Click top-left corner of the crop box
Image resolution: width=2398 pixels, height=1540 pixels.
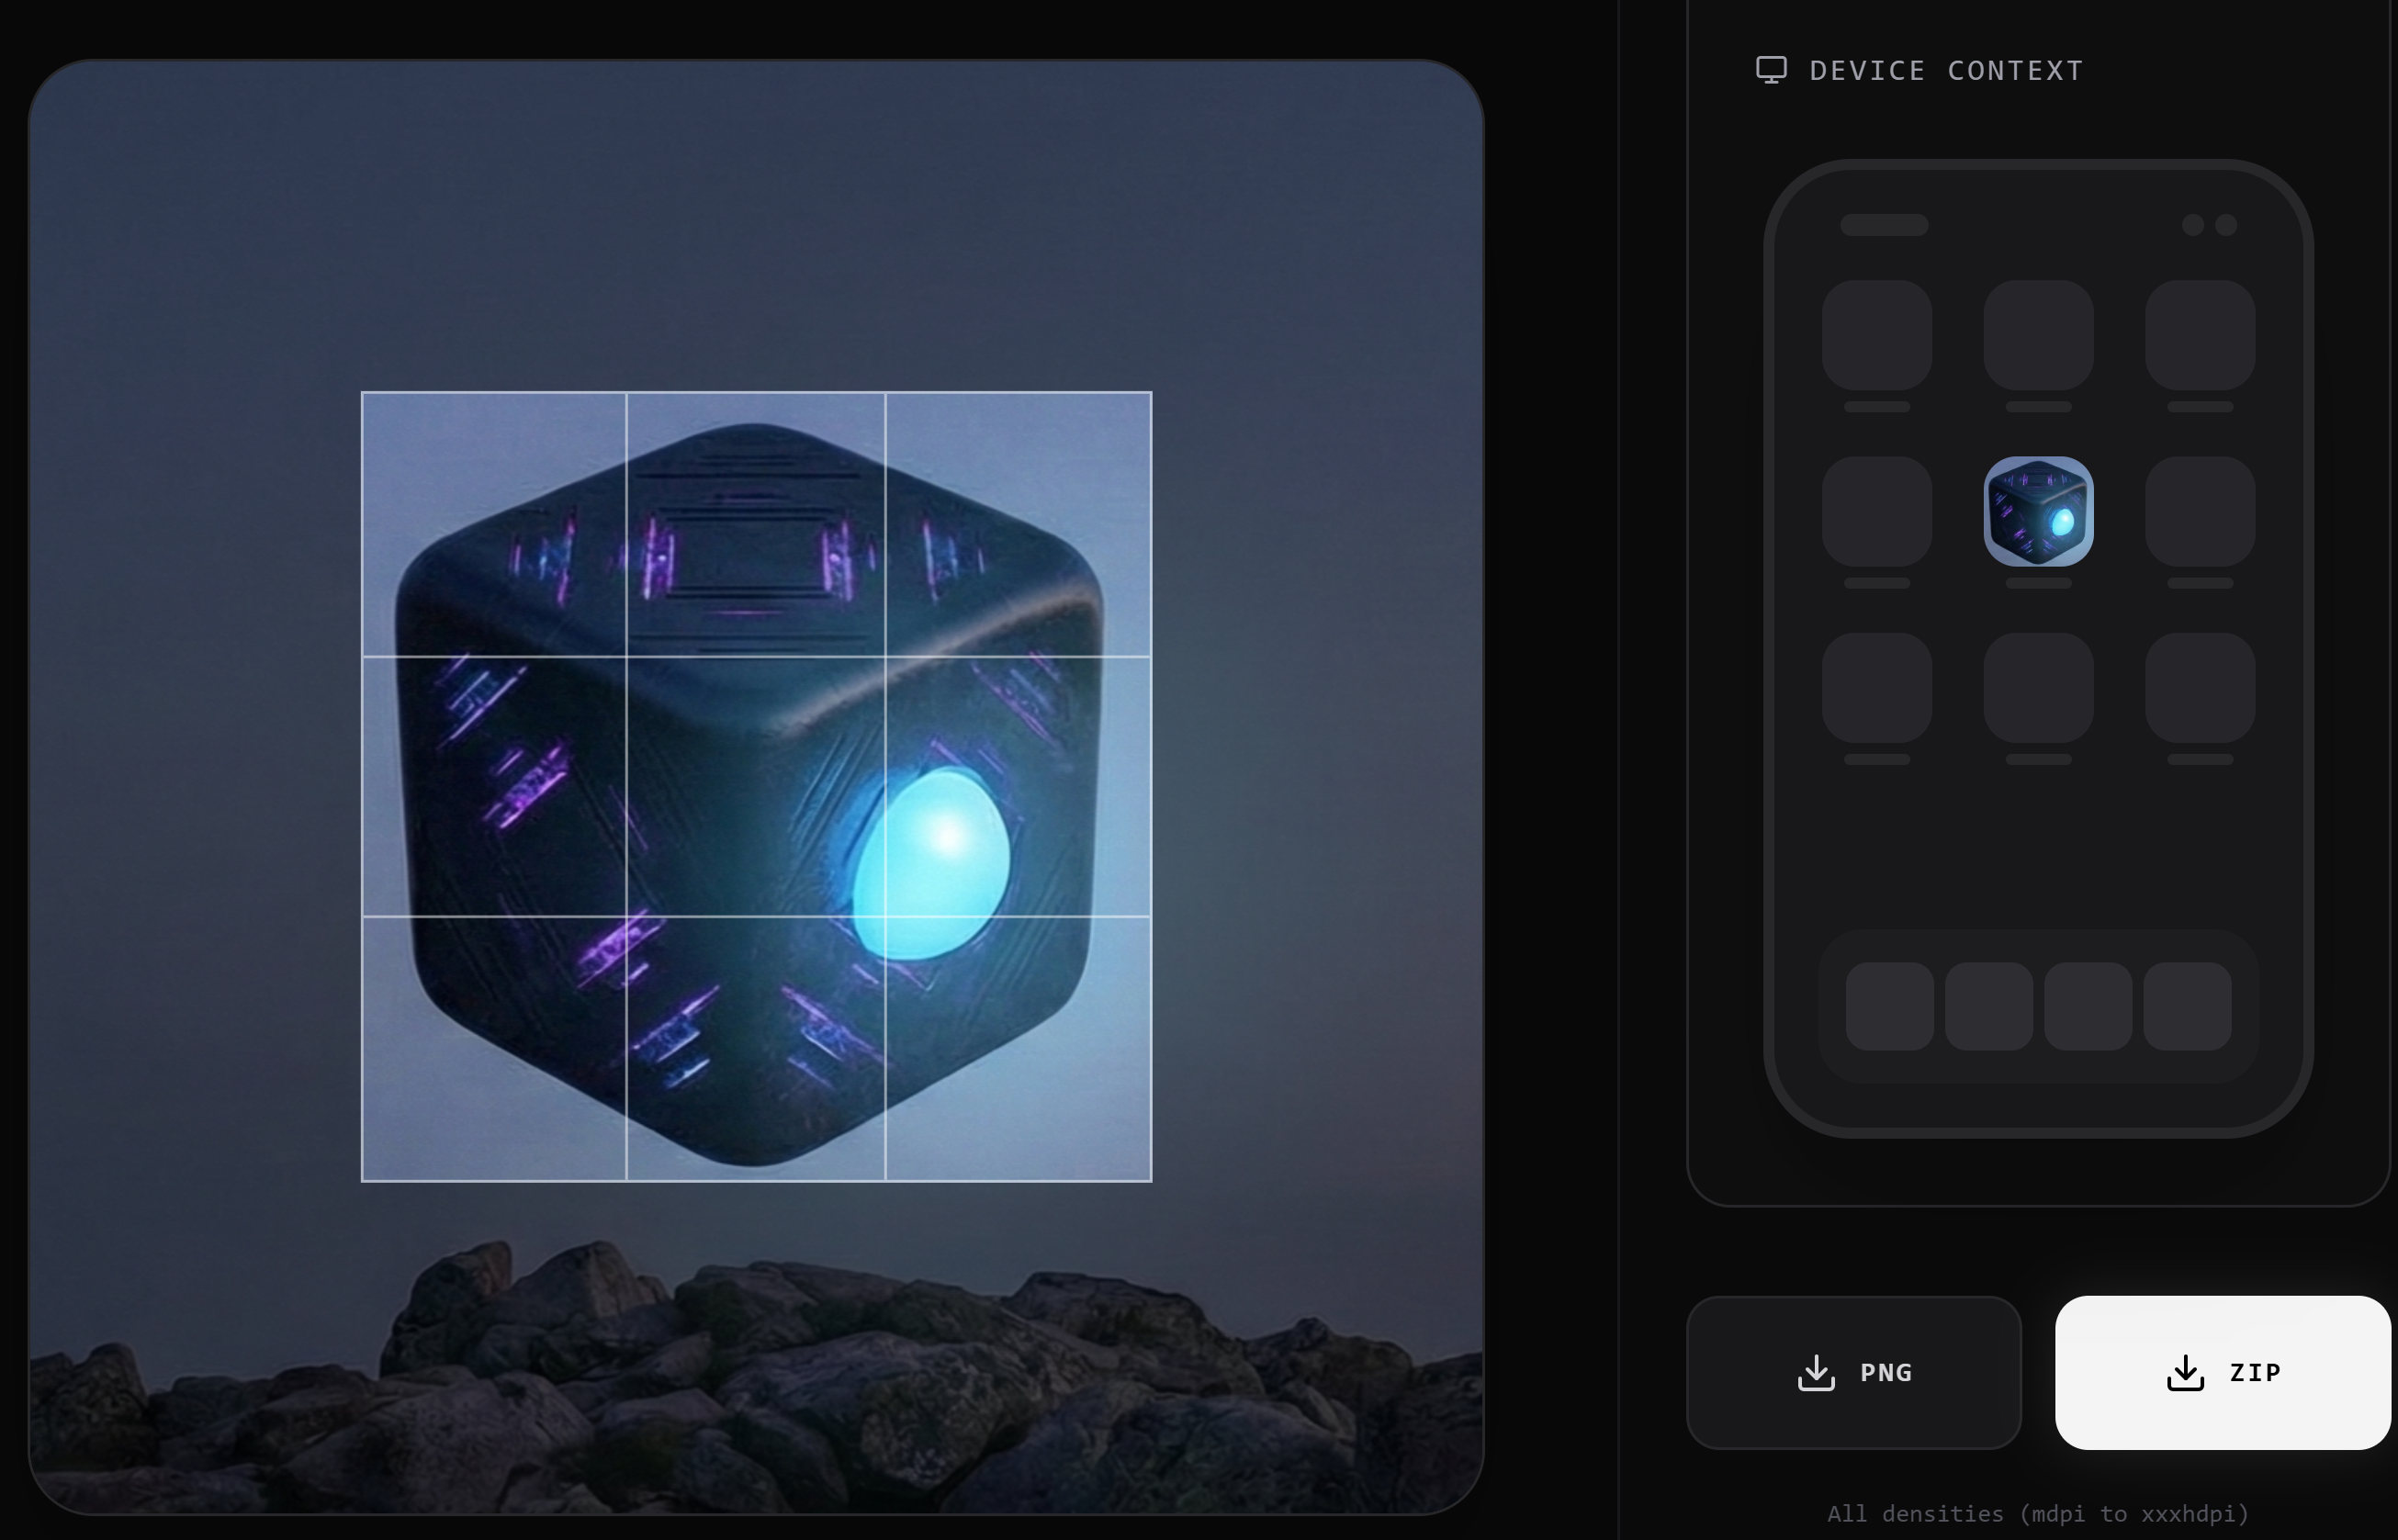click(x=362, y=393)
